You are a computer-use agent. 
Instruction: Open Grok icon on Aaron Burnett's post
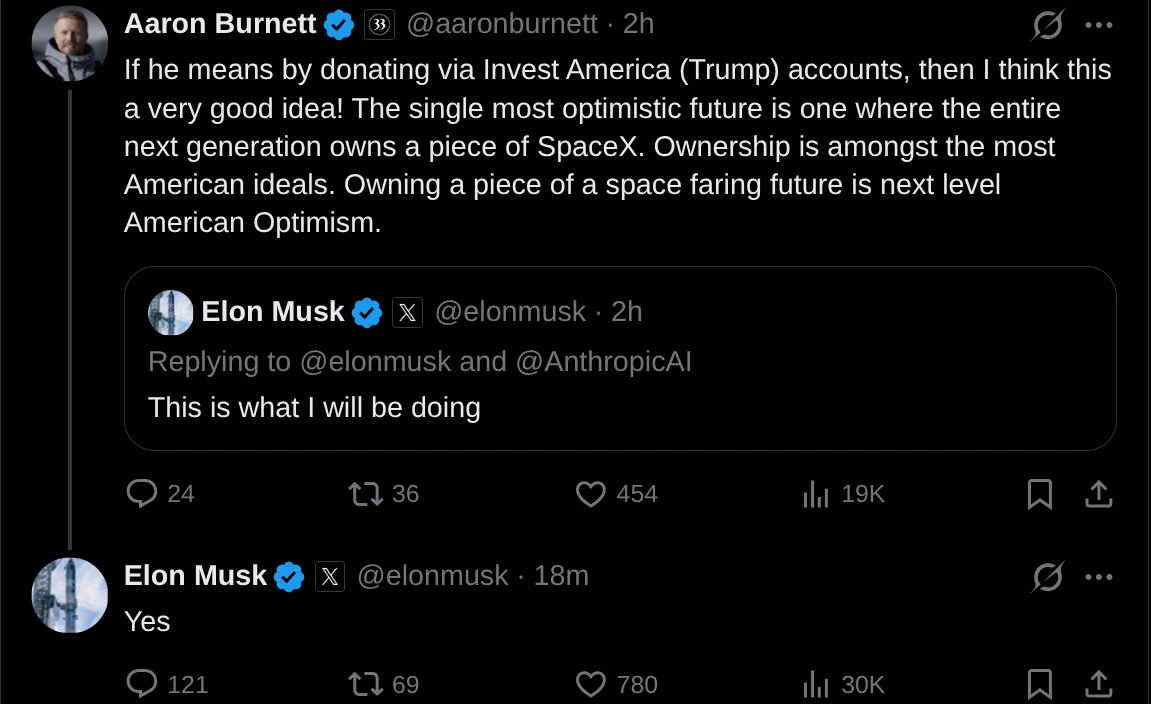[x=1047, y=24]
